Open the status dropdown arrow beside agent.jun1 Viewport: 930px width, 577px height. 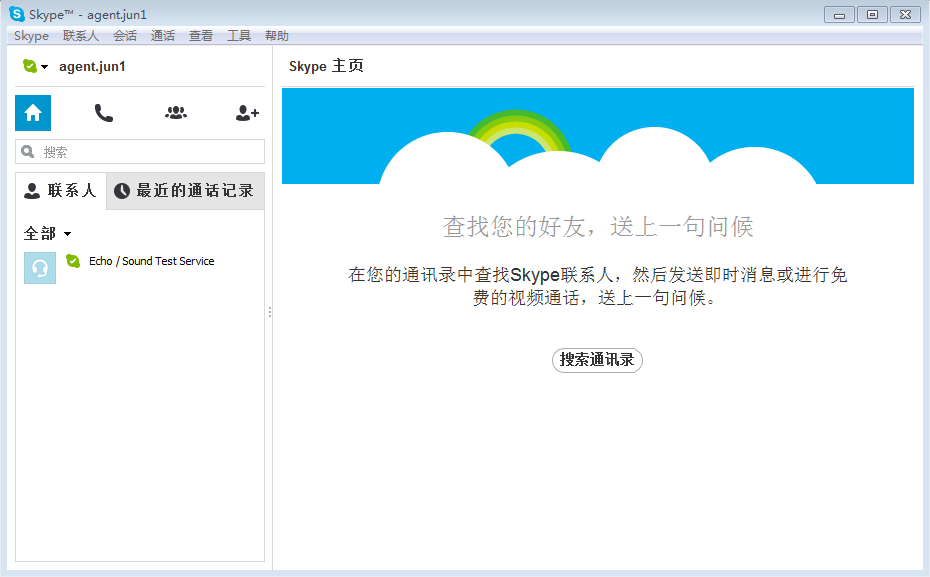coord(44,67)
